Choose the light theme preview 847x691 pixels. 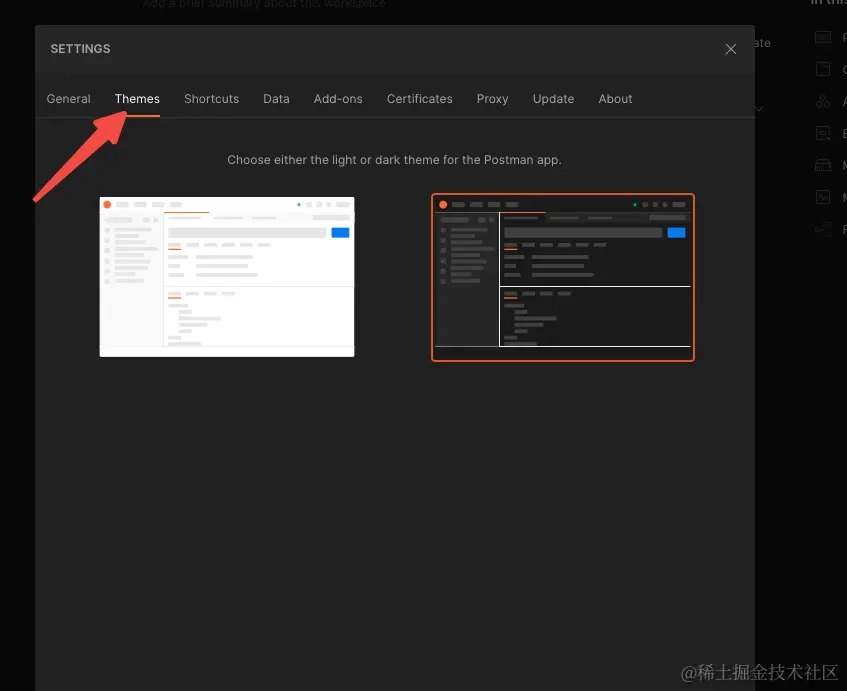click(227, 277)
